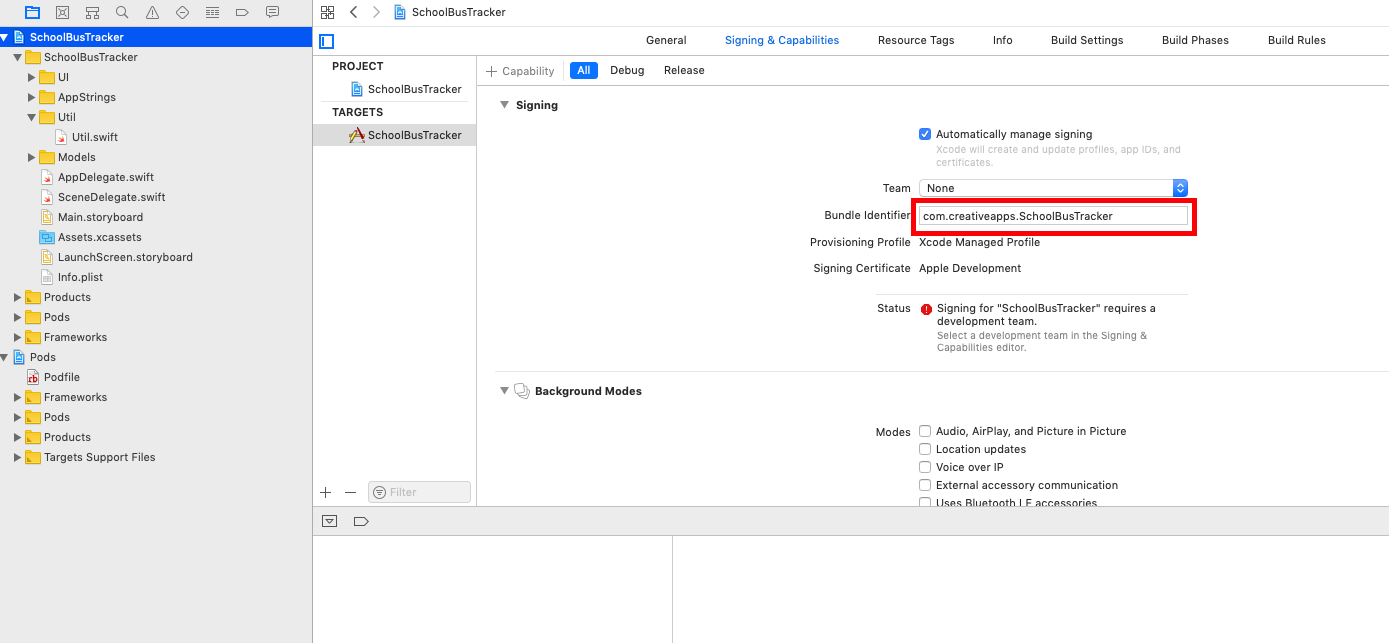Switch to the Build Settings tab

click(1087, 40)
